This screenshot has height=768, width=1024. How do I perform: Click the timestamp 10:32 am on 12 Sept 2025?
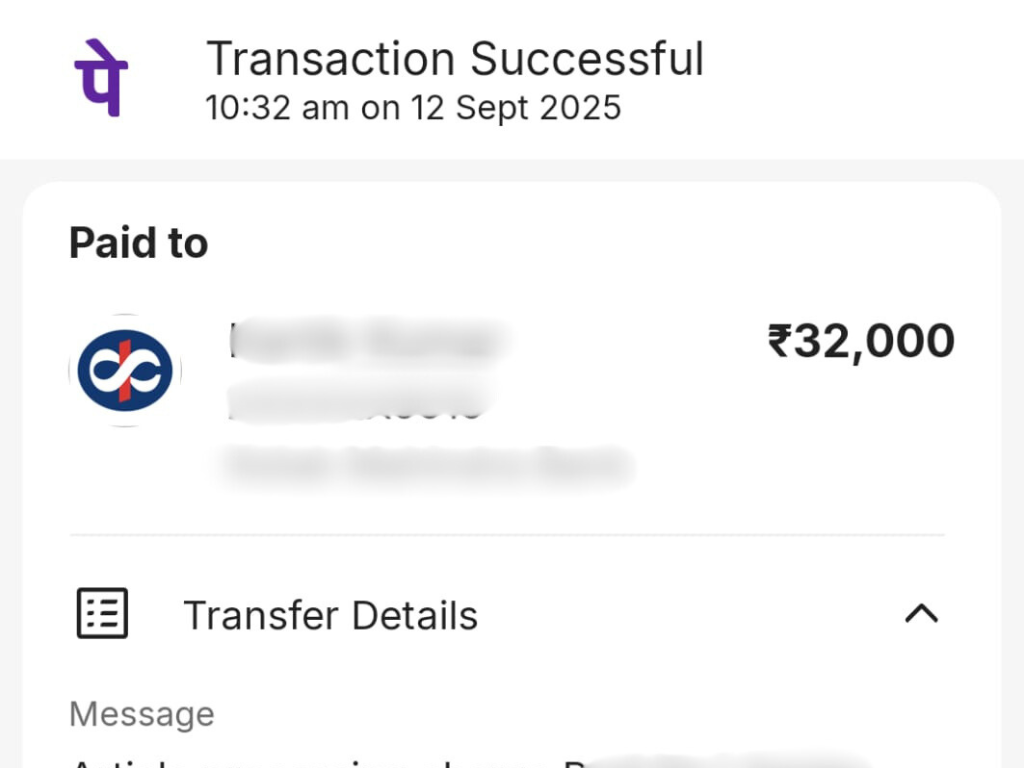pos(412,107)
